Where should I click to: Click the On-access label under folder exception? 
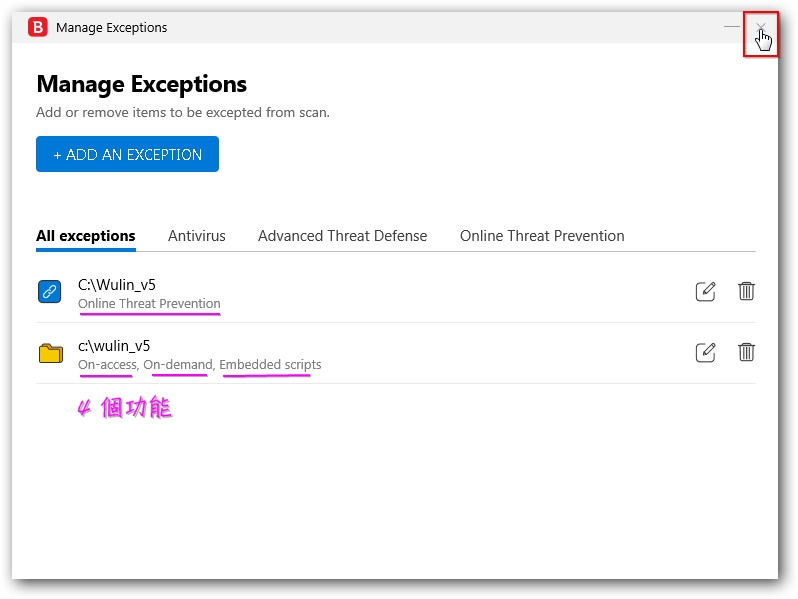107,365
